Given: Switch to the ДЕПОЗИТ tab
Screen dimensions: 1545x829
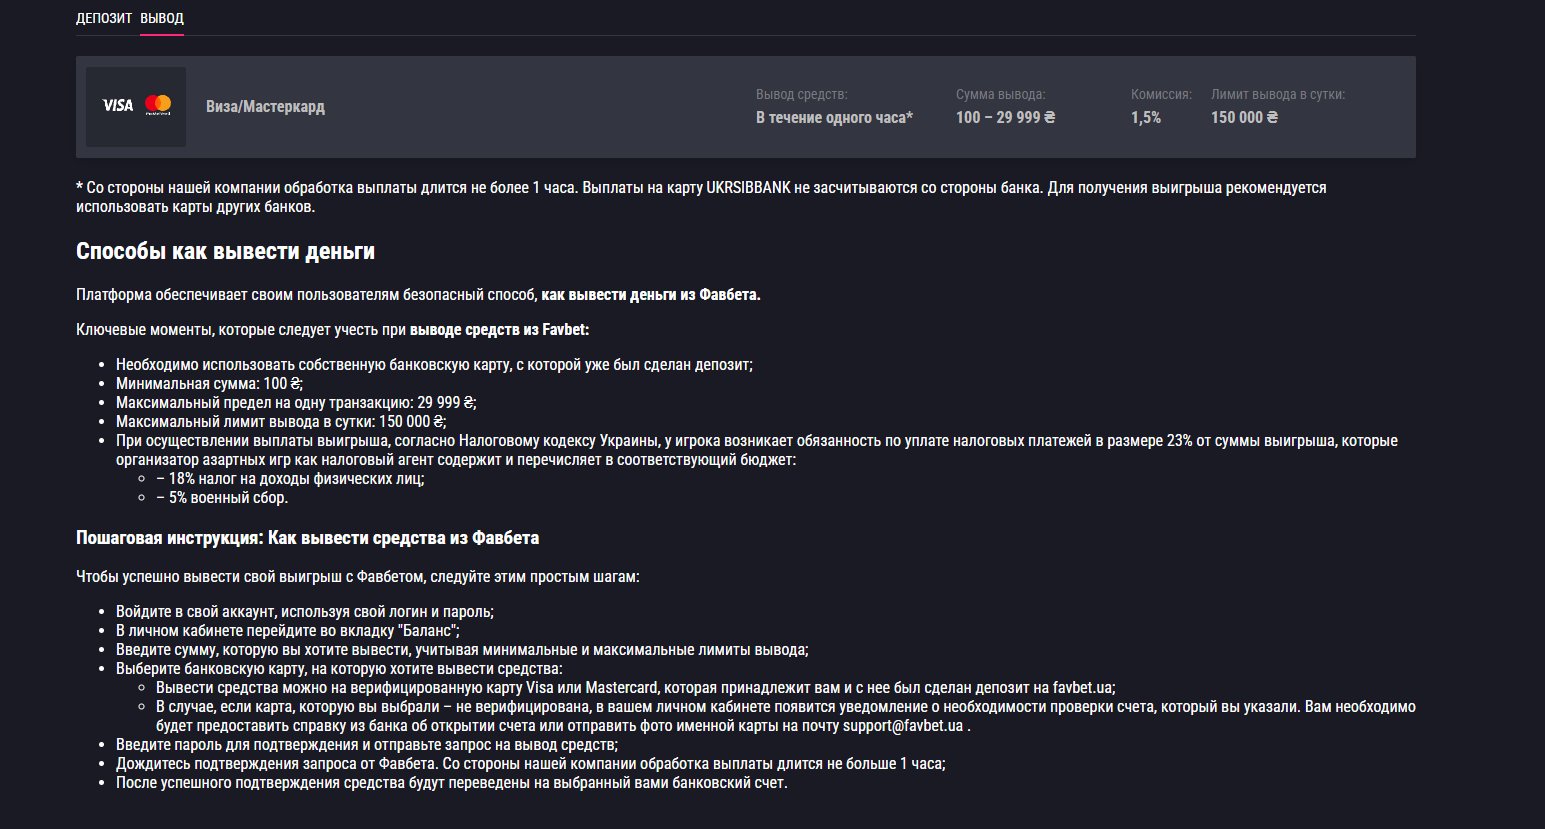Looking at the screenshot, I should (104, 18).
